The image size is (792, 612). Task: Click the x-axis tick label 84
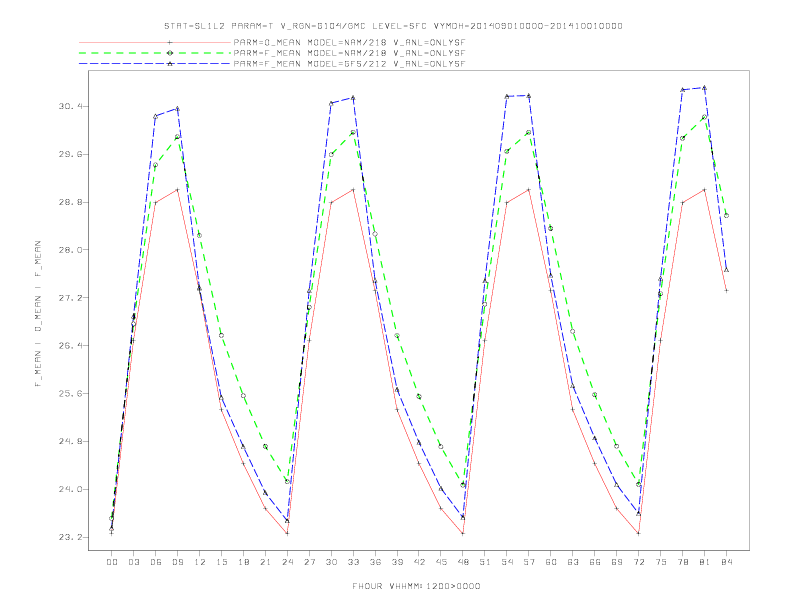pos(726,562)
